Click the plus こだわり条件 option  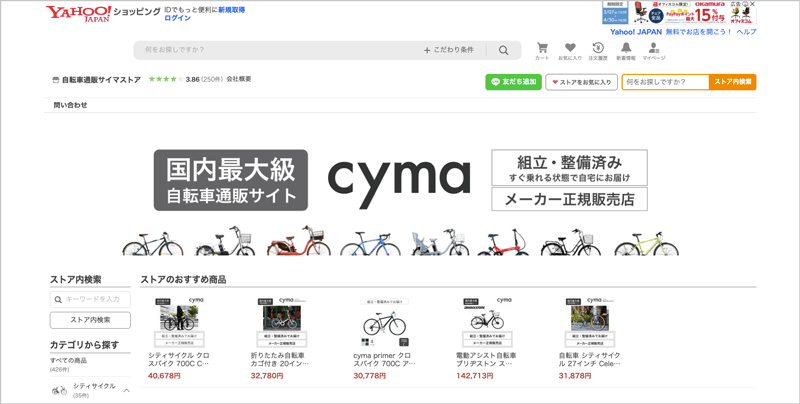[x=448, y=50]
